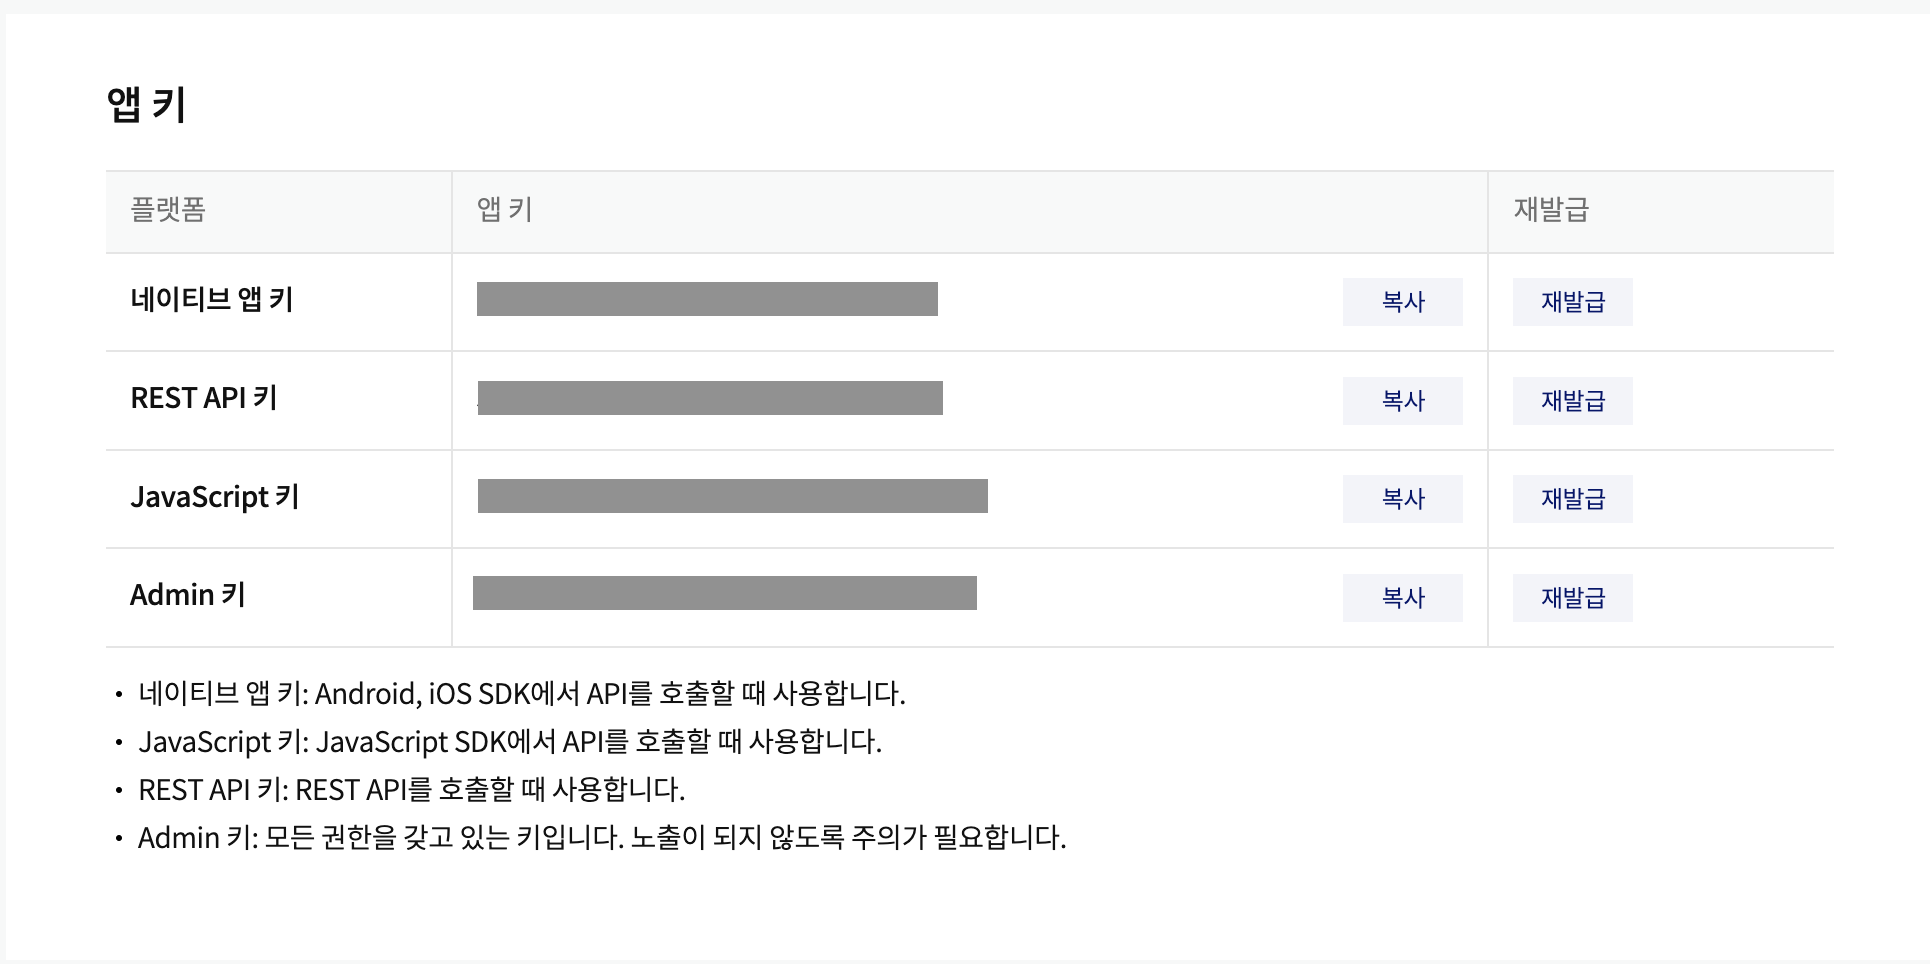Copy the 네이티브 앱 키 value
This screenshot has height=964, width=1930.
[1402, 302]
